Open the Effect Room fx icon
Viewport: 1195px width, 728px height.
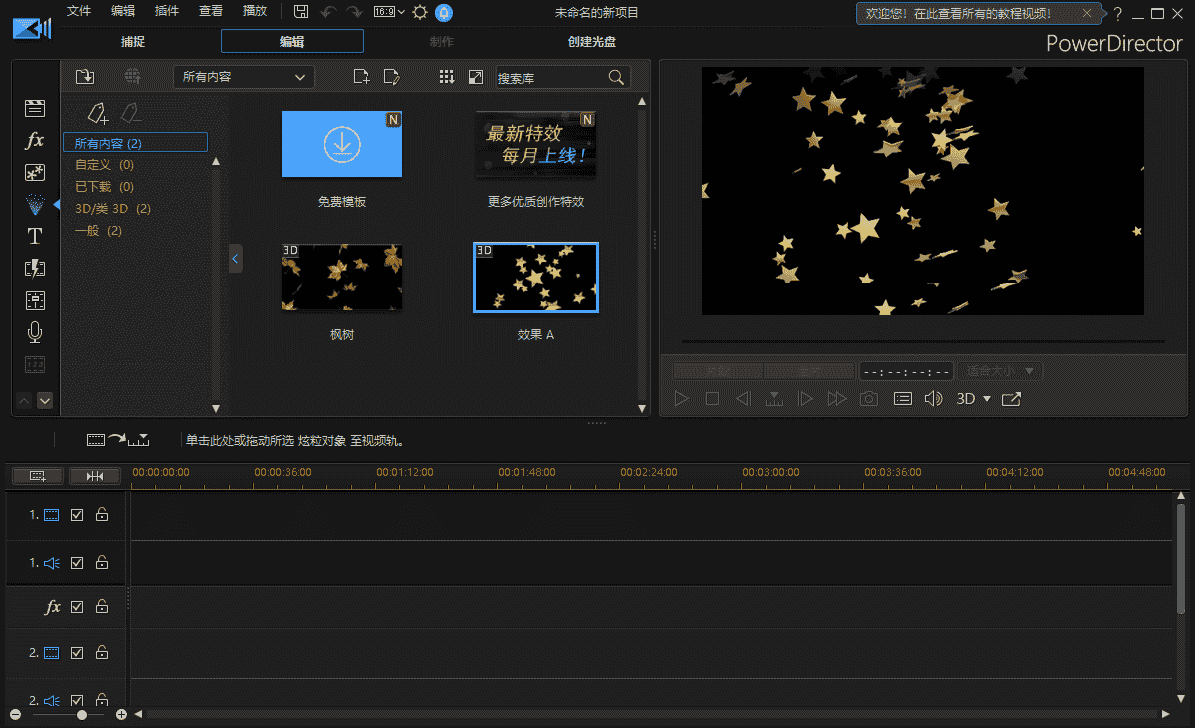click(x=35, y=140)
